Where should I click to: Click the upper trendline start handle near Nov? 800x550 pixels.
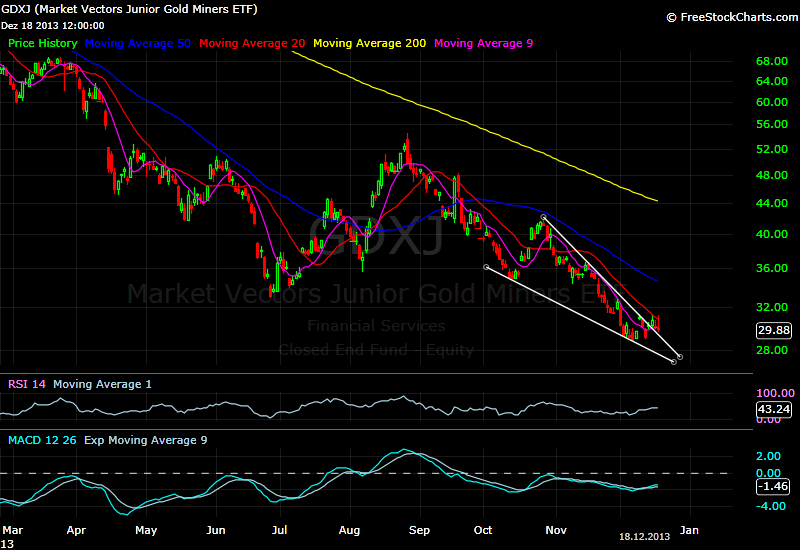(543, 217)
